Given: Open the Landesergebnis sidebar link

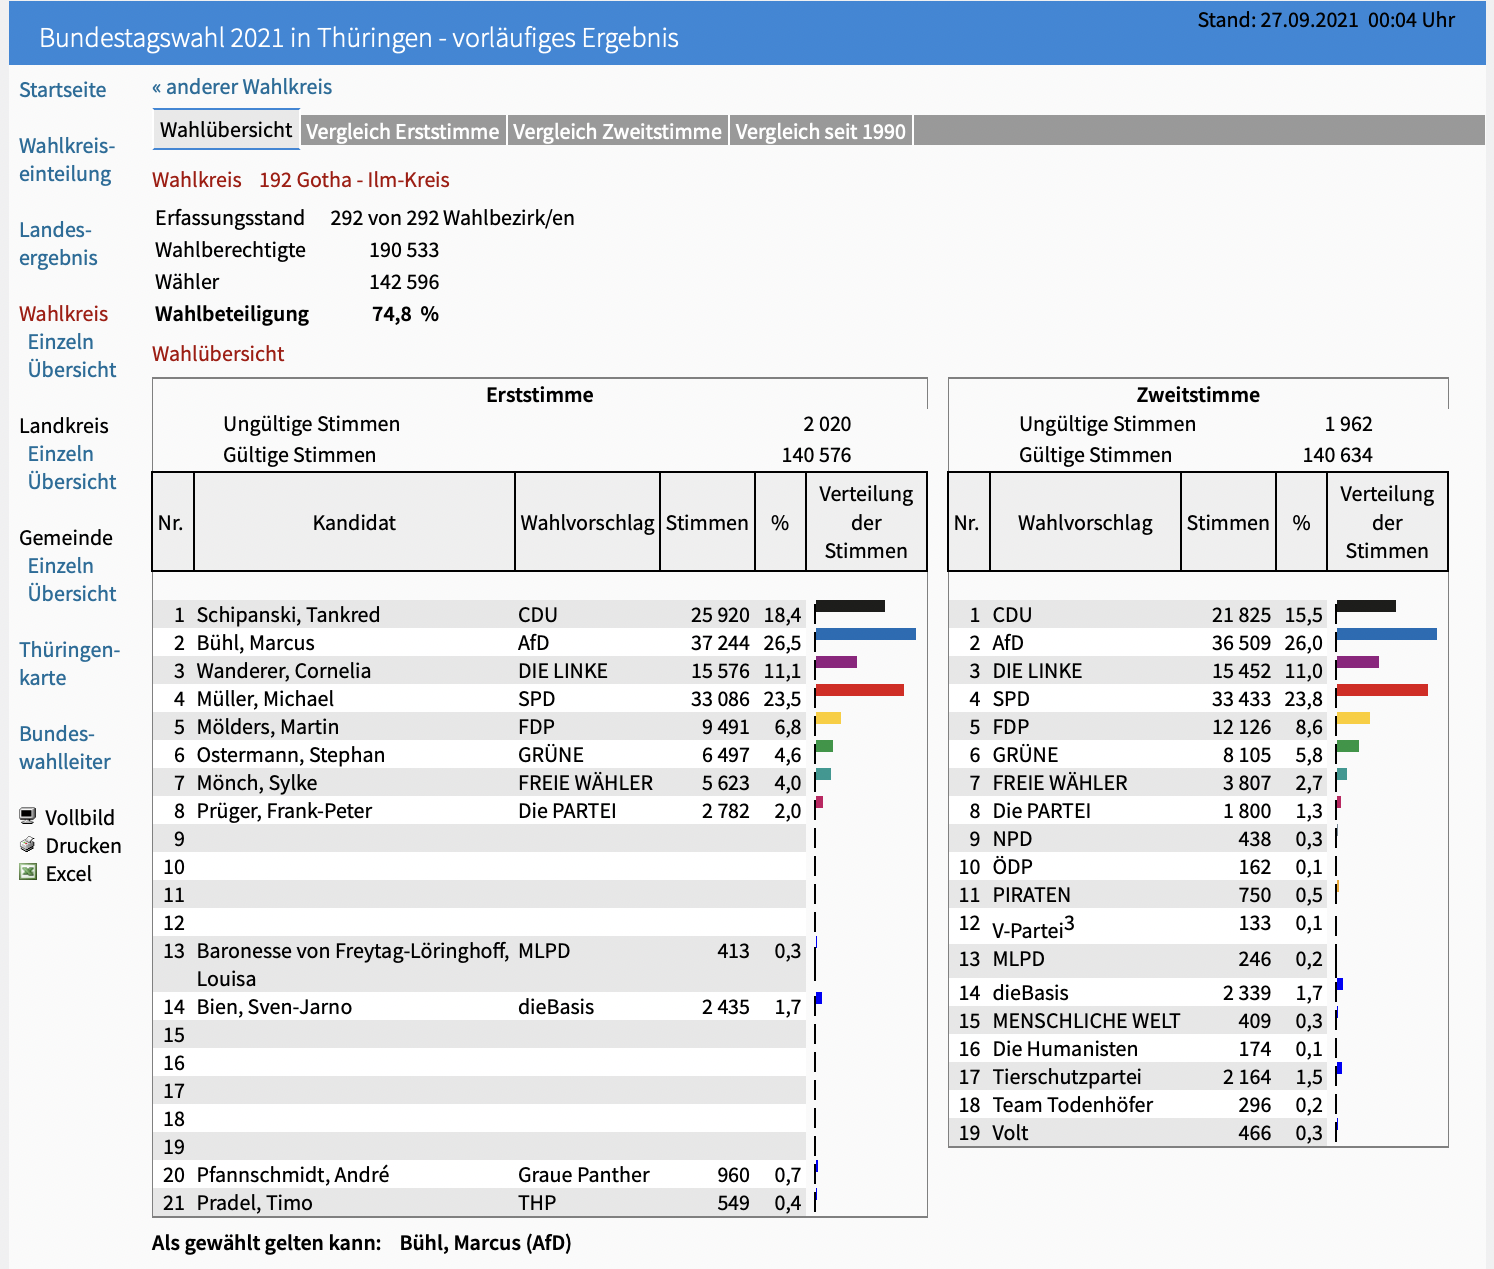Looking at the screenshot, I should (x=58, y=244).
